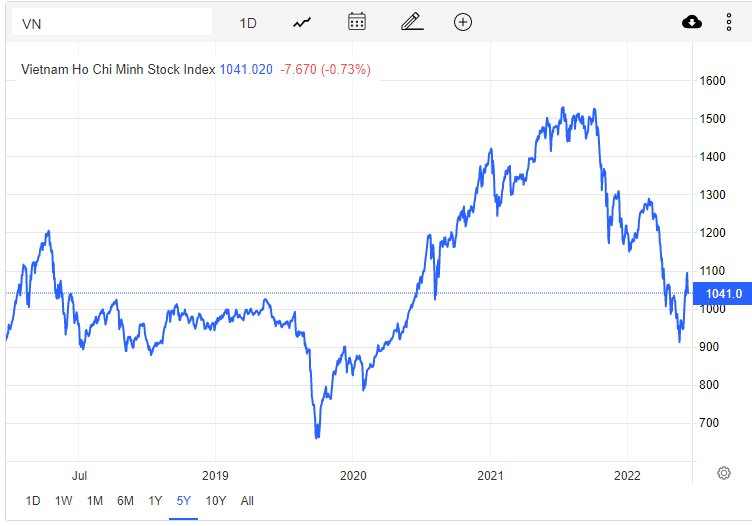Switch to the 1W time range
The image size is (752, 526).
tap(63, 501)
